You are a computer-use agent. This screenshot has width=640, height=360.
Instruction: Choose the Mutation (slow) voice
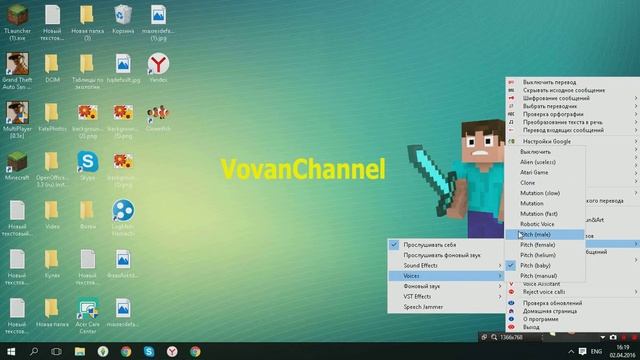545,193
